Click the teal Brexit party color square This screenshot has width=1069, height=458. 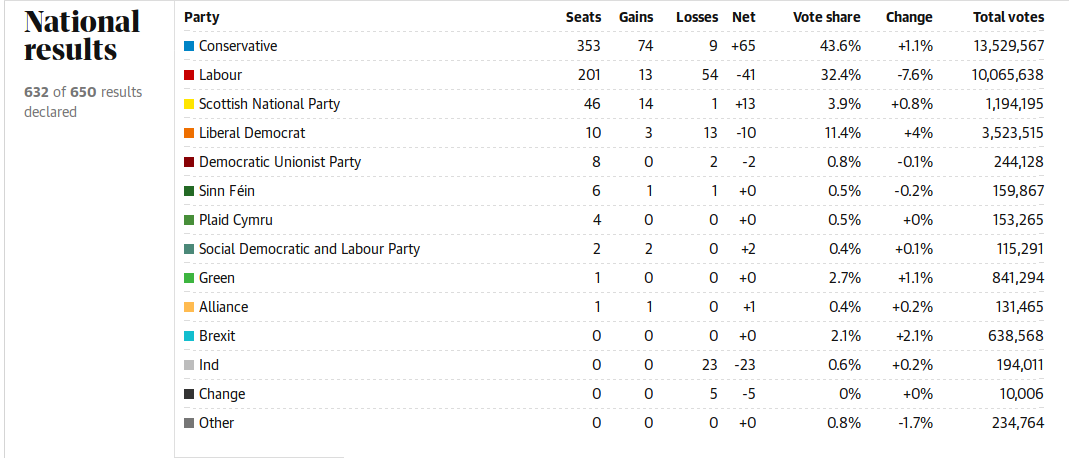(189, 336)
